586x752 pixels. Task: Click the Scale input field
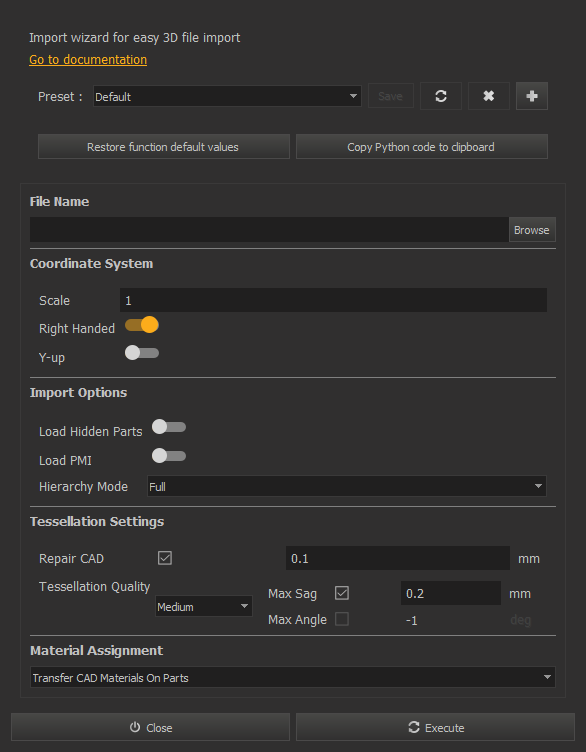333,300
